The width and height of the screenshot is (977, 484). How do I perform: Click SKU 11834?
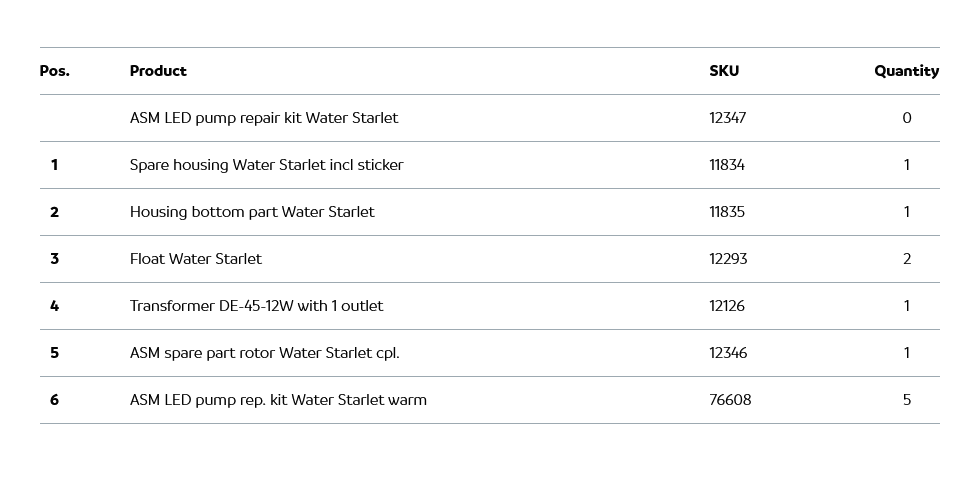[727, 165]
